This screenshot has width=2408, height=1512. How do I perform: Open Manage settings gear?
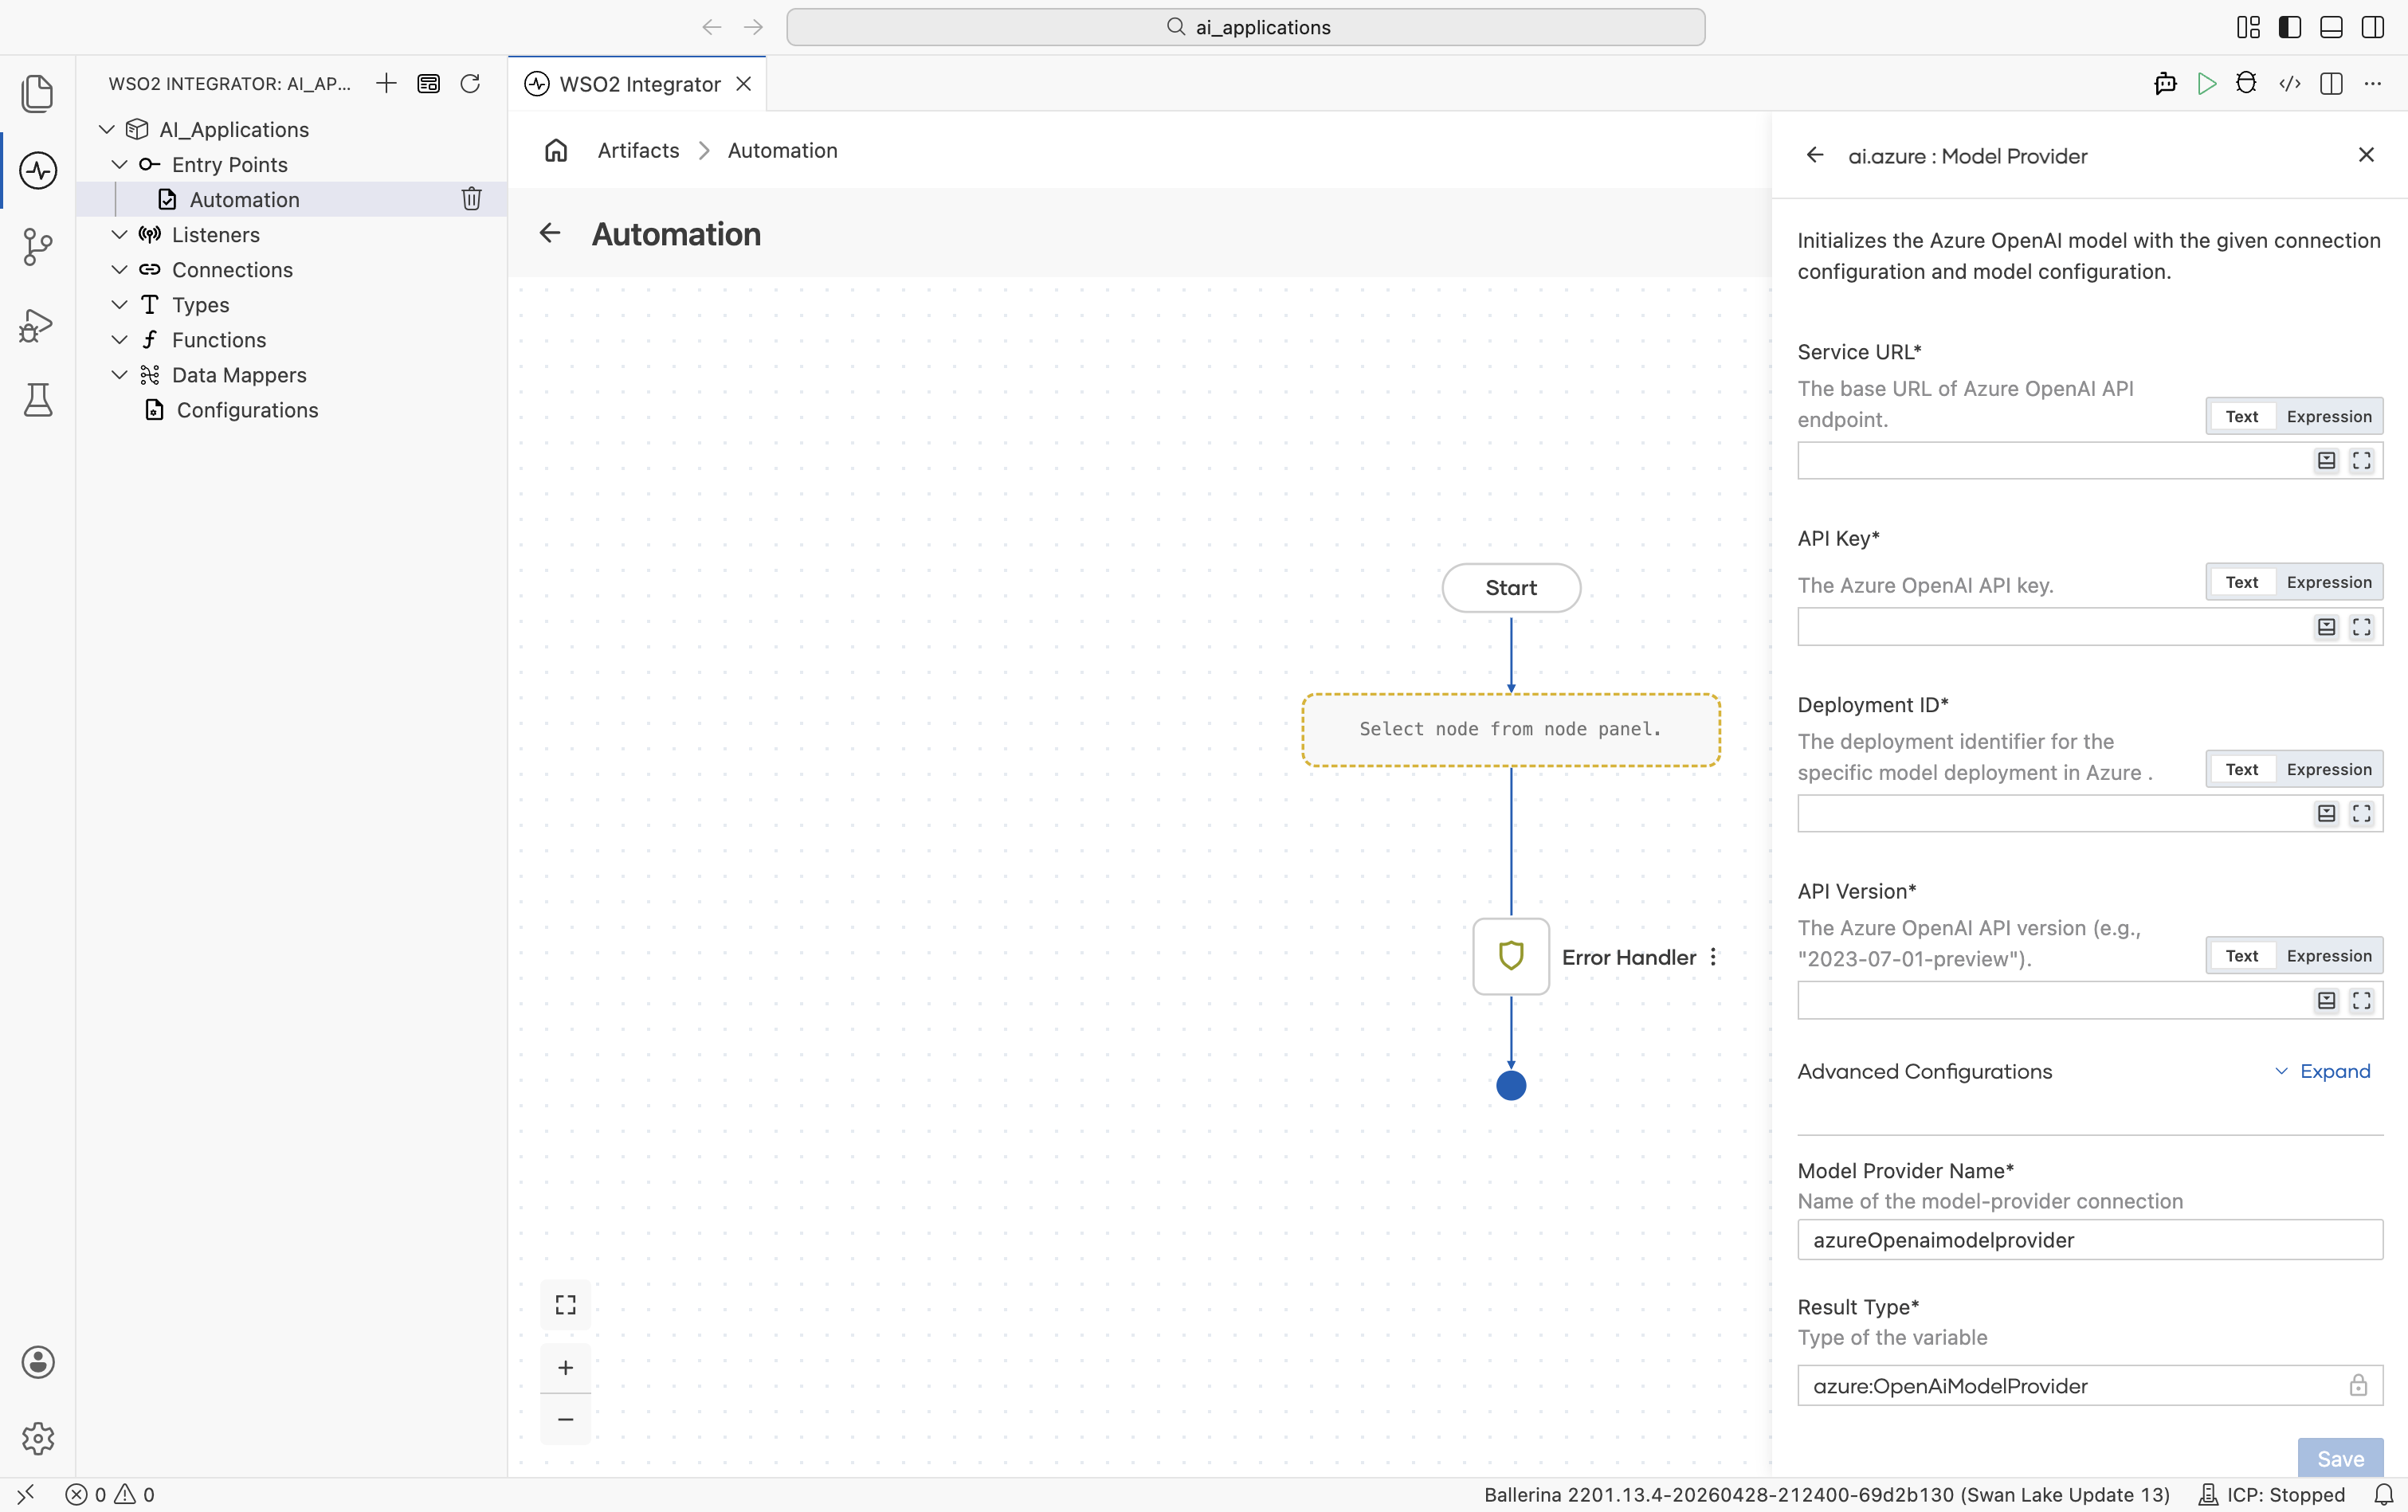tap(38, 1438)
